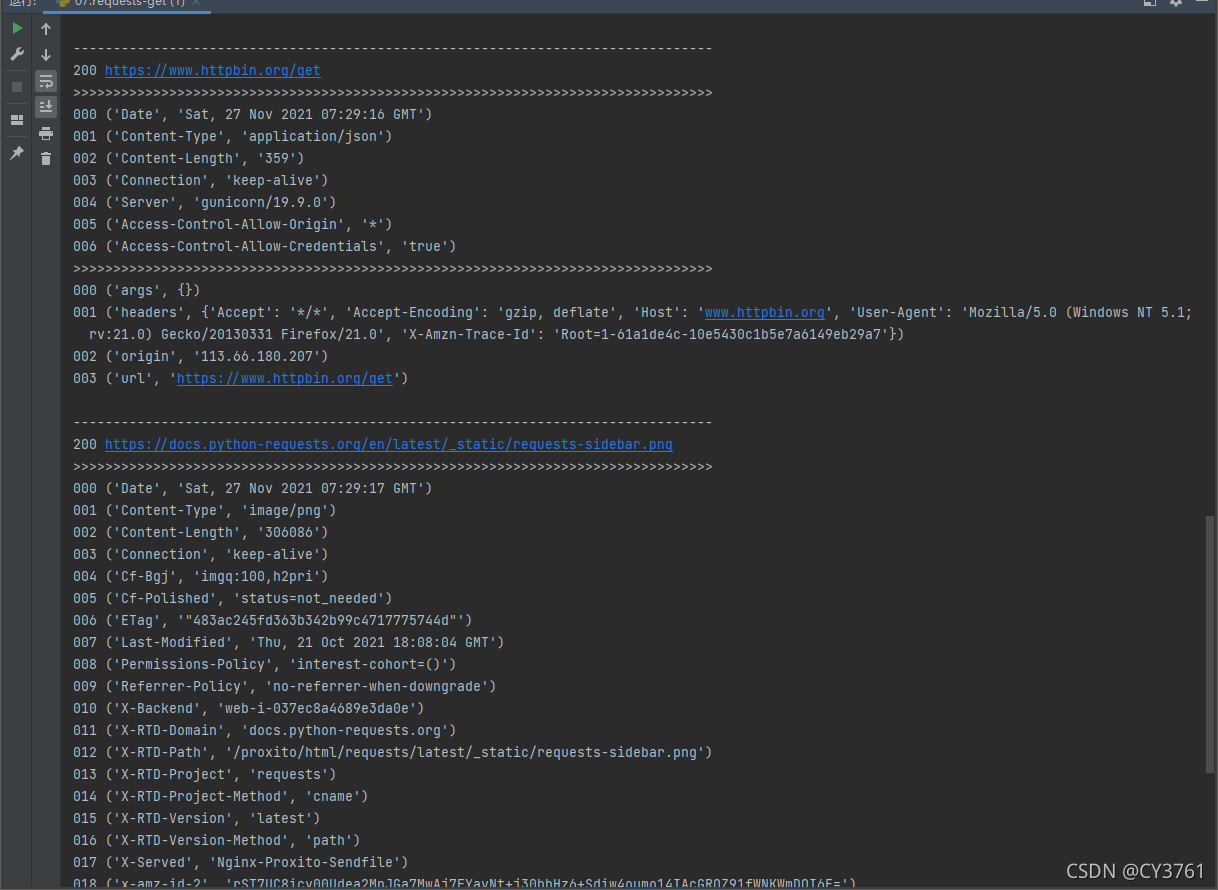
Task: Open the requests-sidebar.png documentation link
Action: point(389,445)
